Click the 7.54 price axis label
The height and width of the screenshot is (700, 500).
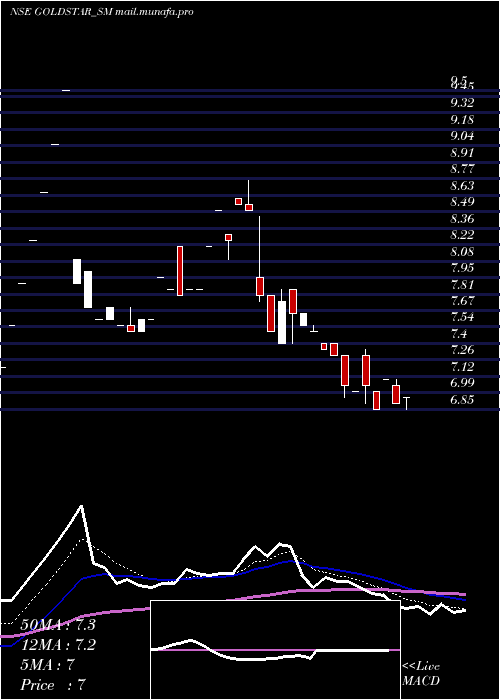pos(462,317)
